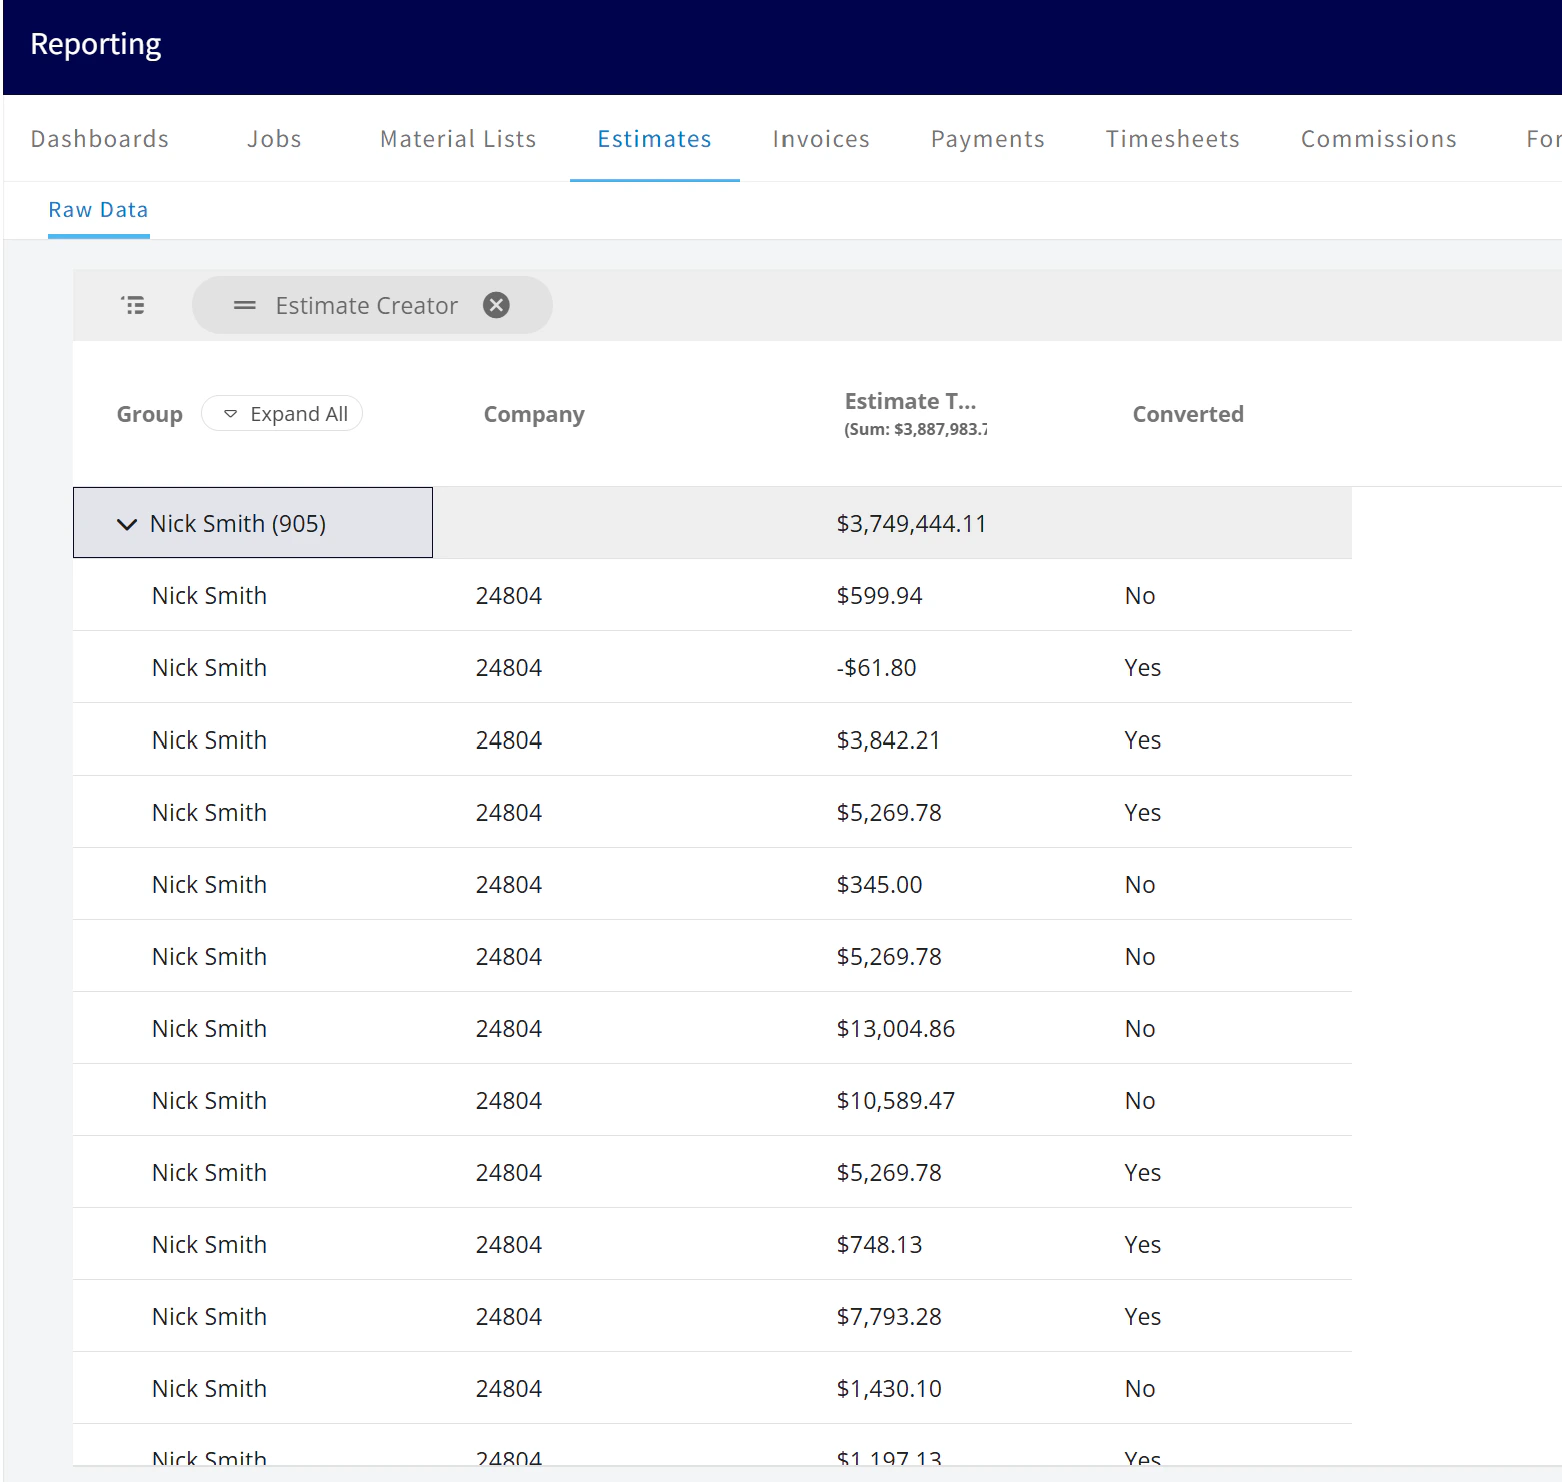Image resolution: width=1562 pixels, height=1482 pixels.
Task: Select the $3,842.21 estimate cell
Action: (x=888, y=740)
